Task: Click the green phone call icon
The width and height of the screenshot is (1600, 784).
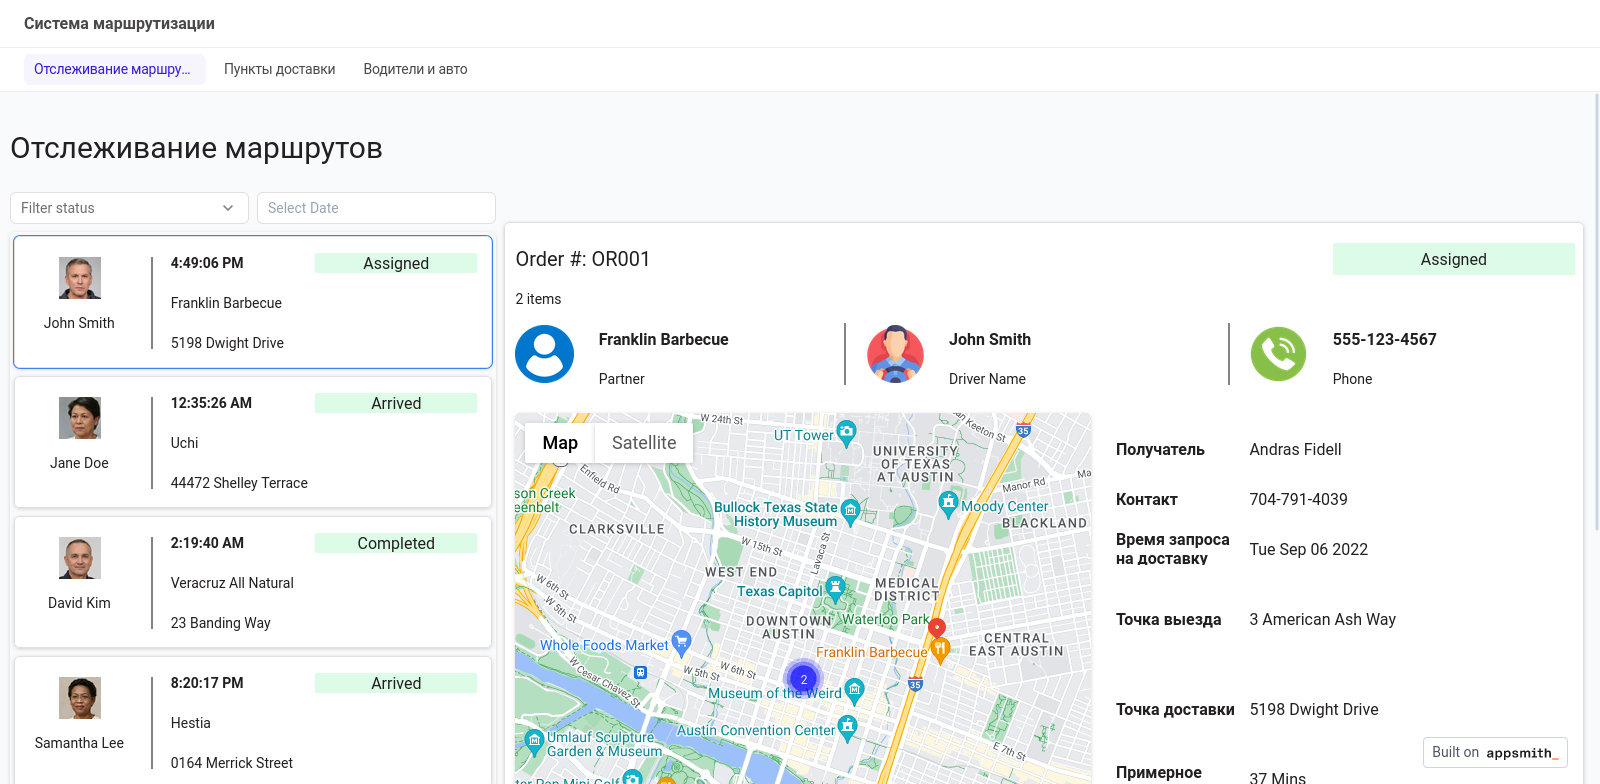Action: coord(1278,354)
